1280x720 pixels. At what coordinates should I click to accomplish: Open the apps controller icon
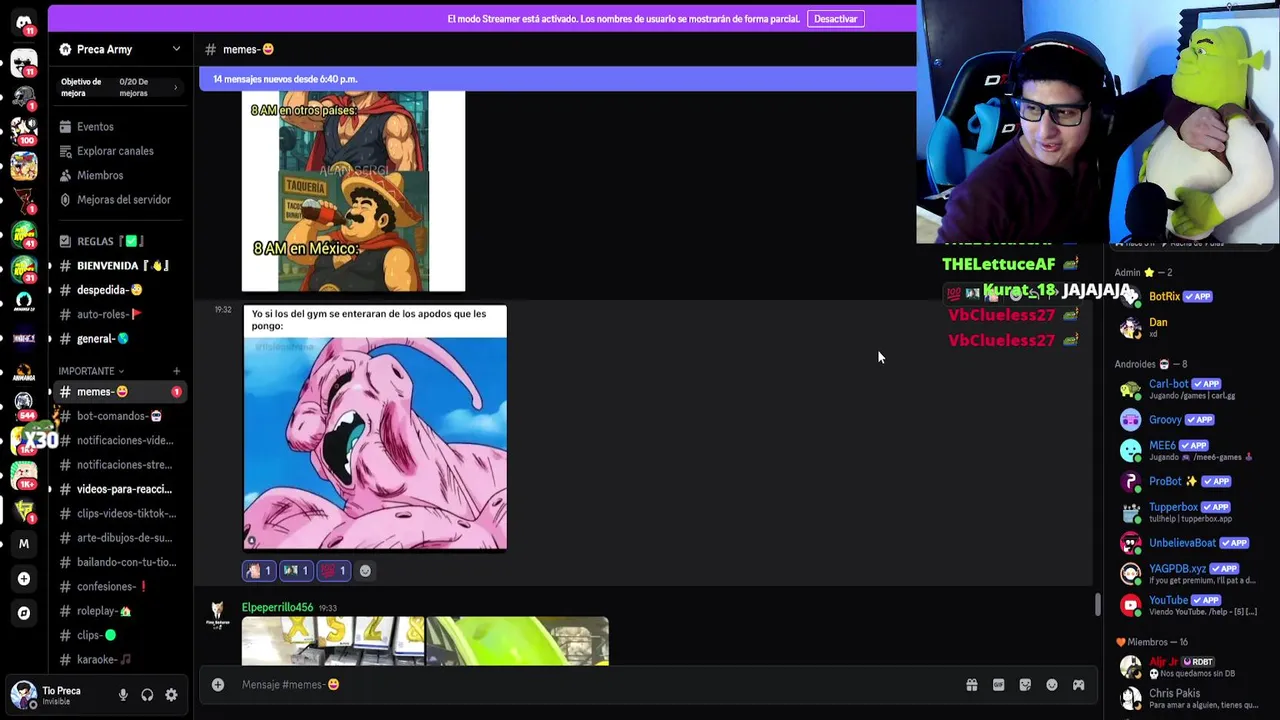click(1078, 685)
